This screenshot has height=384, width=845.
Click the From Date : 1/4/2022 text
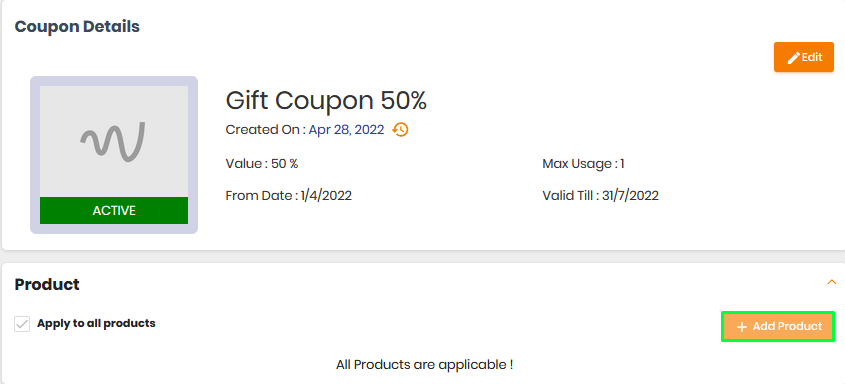point(288,196)
